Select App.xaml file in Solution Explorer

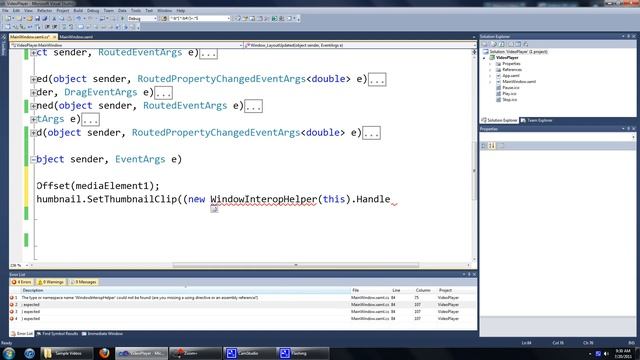(511, 76)
